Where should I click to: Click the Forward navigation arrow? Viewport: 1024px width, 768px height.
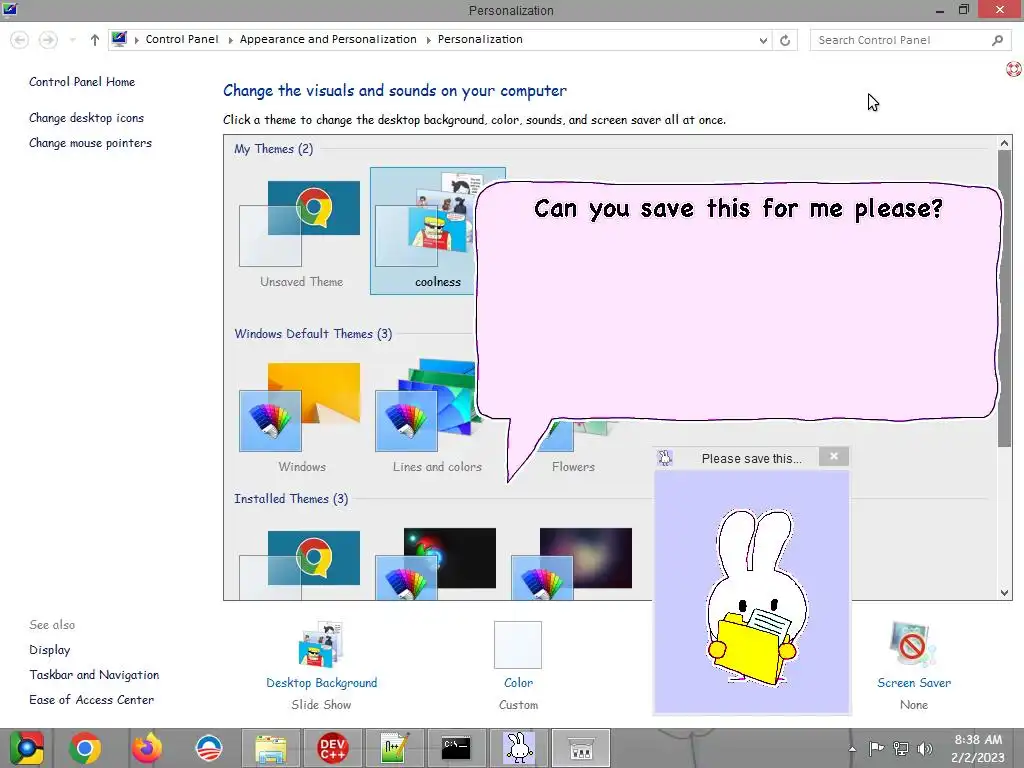[x=48, y=40]
